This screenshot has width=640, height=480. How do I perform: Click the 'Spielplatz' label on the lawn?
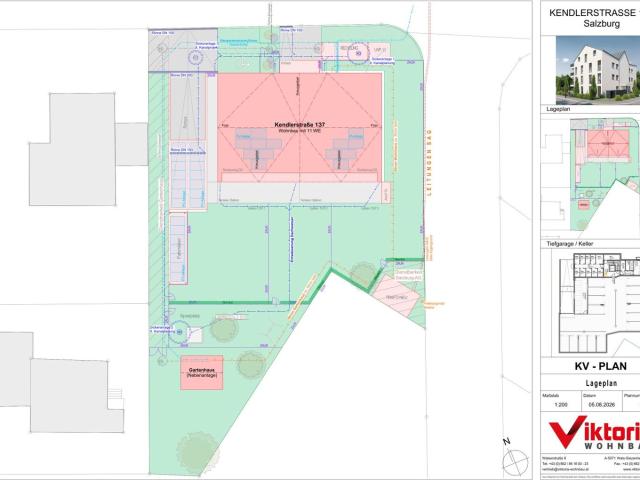pyautogui.click(x=190, y=316)
